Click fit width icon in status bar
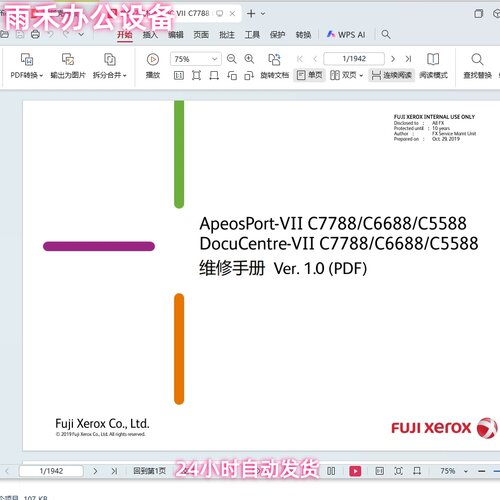This screenshot has height=500, width=500. point(417,471)
